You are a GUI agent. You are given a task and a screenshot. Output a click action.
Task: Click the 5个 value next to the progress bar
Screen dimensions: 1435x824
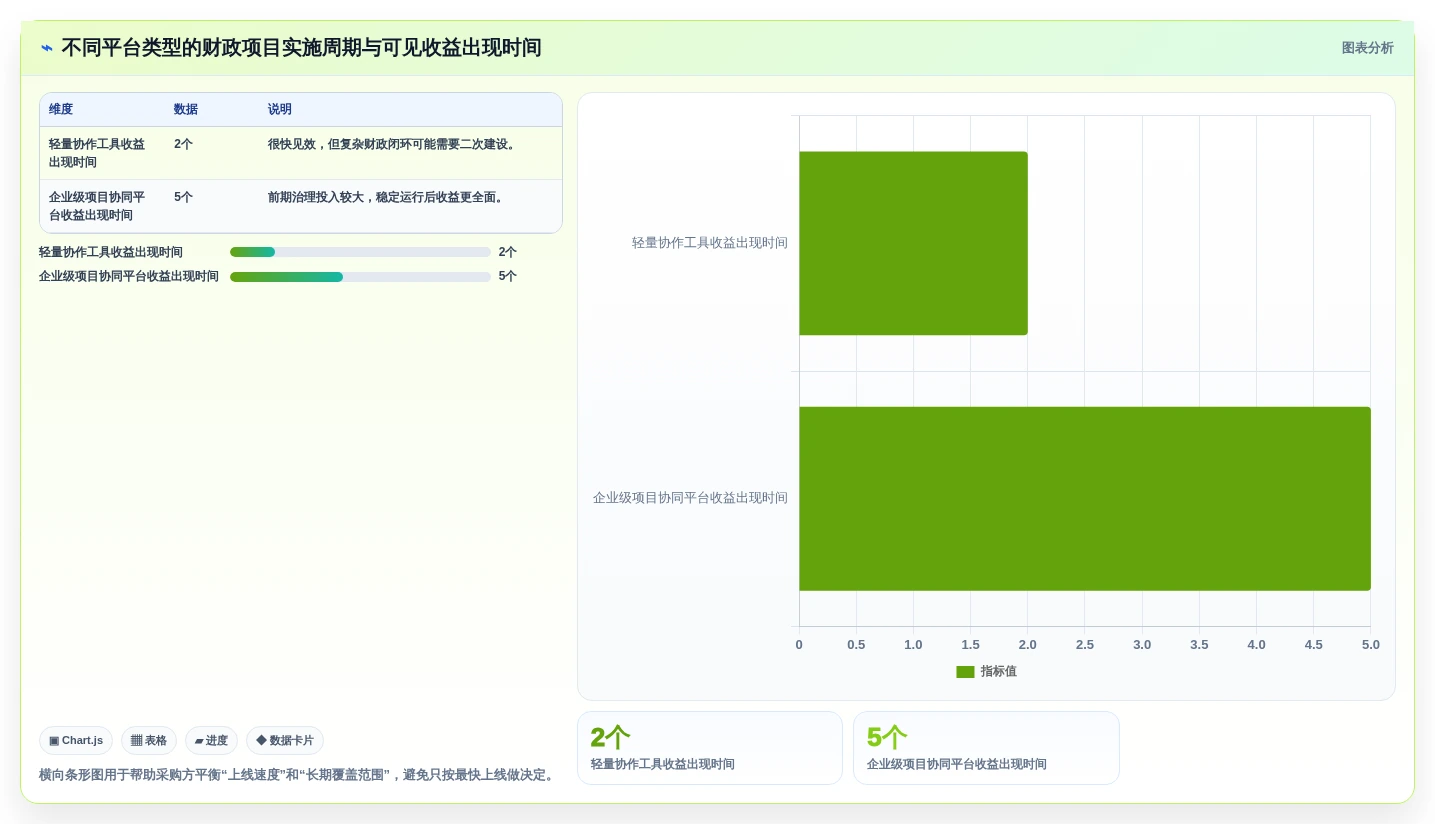[x=508, y=276]
